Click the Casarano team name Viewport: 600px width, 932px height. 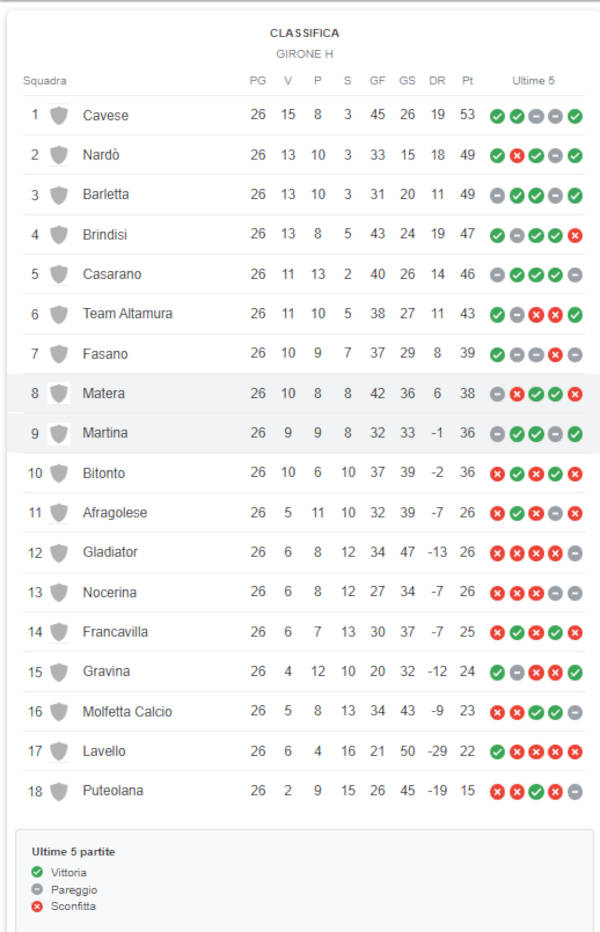pyautogui.click(x=112, y=274)
